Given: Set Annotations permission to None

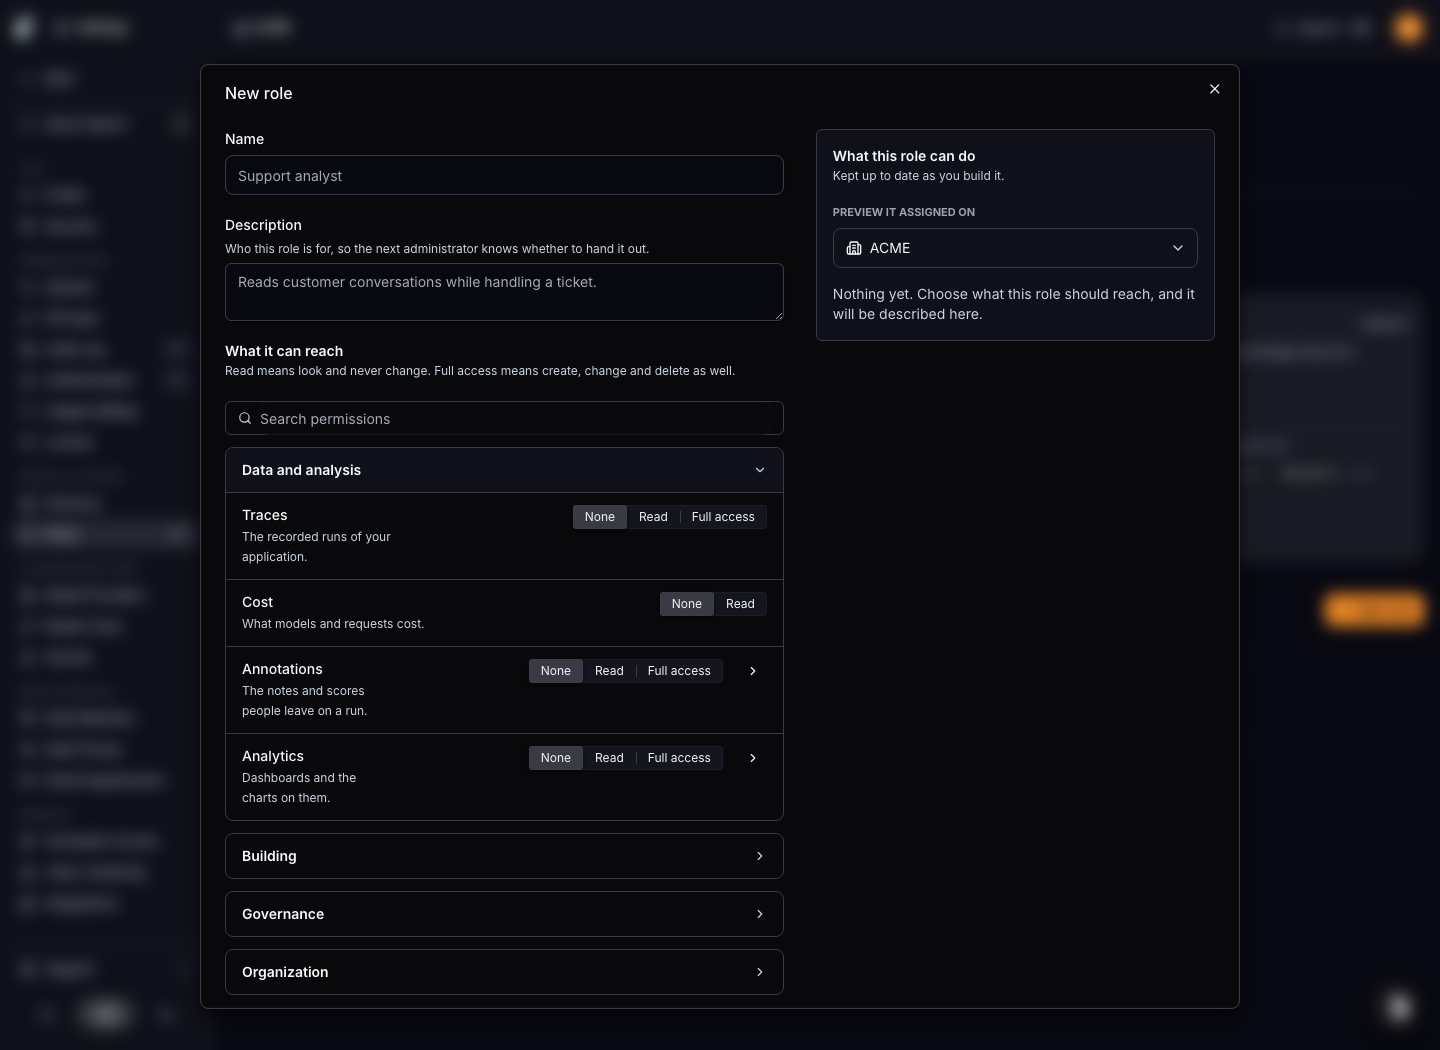Looking at the screenshot, I should pyautogui.click(x=556, y=671).
